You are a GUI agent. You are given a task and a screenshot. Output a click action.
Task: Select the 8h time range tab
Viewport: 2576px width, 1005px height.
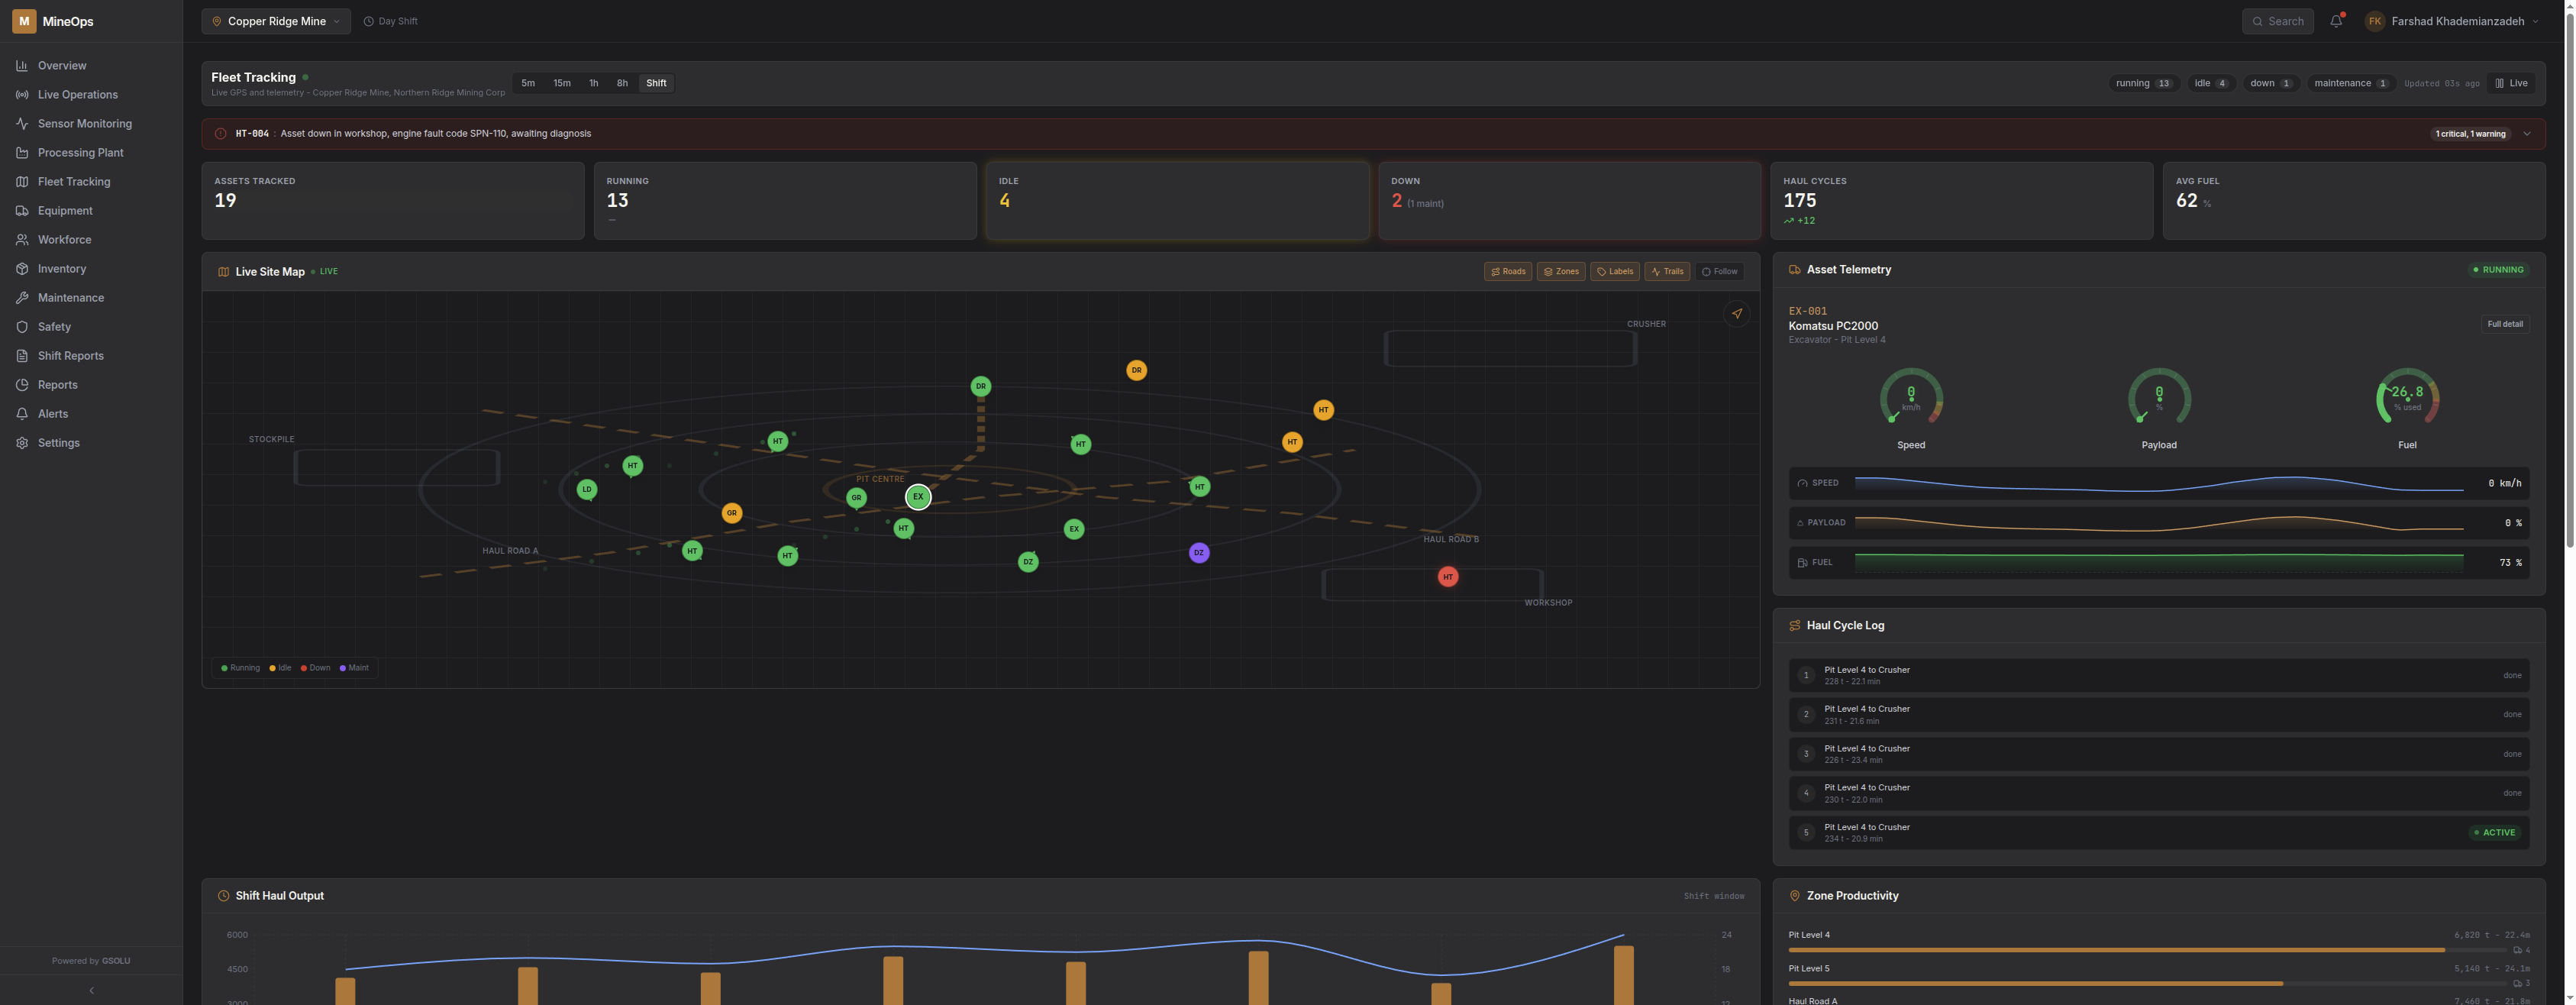[x=622, y=84]
